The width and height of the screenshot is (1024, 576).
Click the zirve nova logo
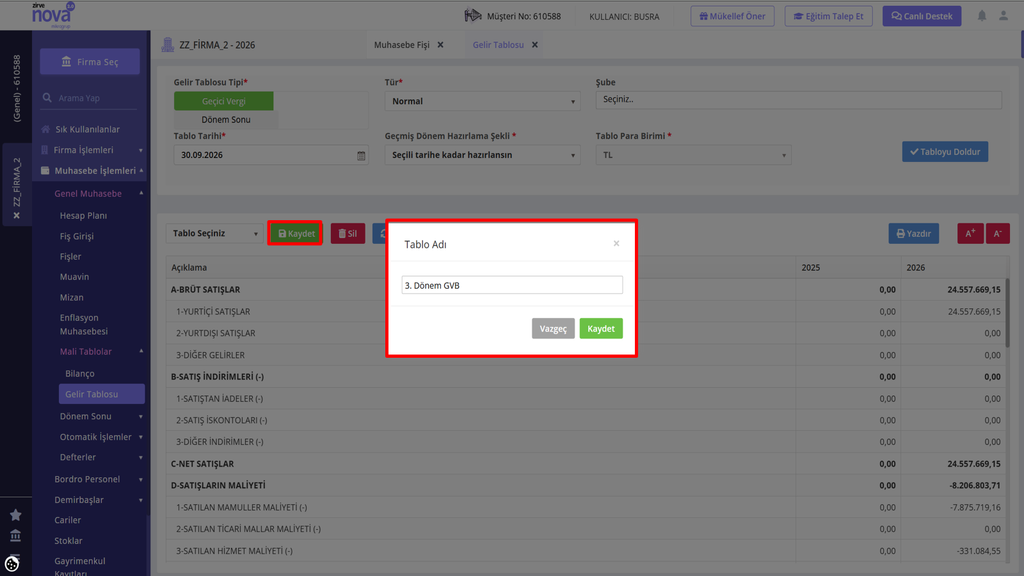point(52,14)
